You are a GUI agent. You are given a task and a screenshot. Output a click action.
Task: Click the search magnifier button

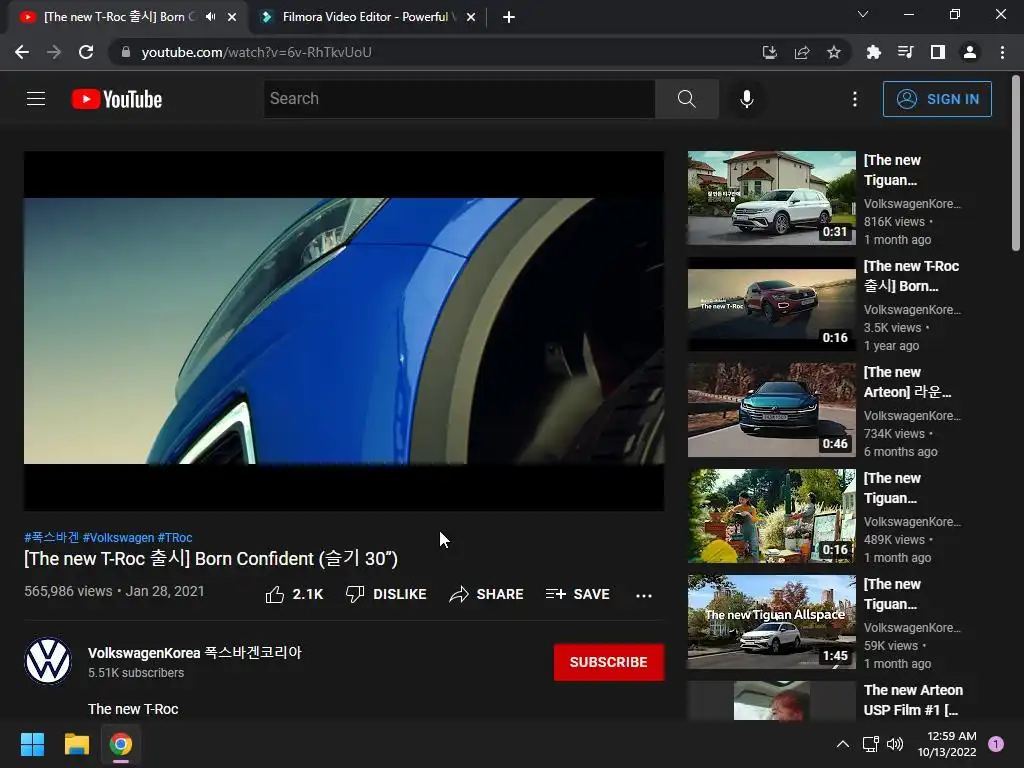[x=686, y=99]
